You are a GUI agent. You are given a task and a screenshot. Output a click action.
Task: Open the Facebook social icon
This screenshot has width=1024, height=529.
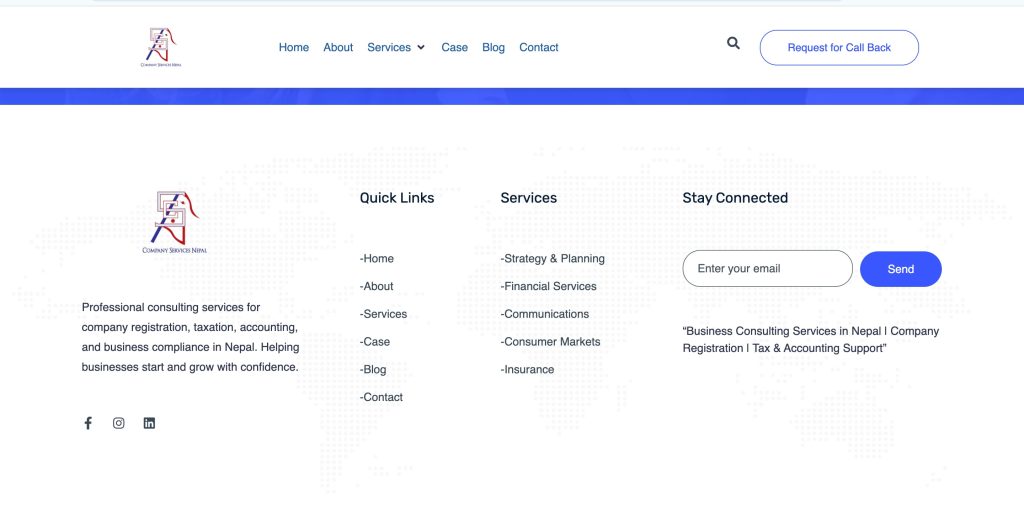(x=88, y=423)
